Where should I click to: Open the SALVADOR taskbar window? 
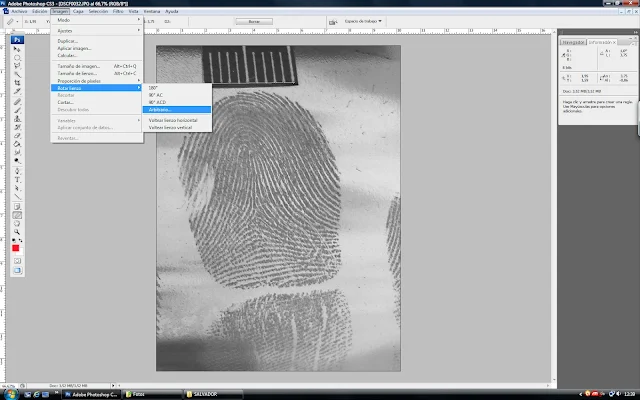[213, 394]
